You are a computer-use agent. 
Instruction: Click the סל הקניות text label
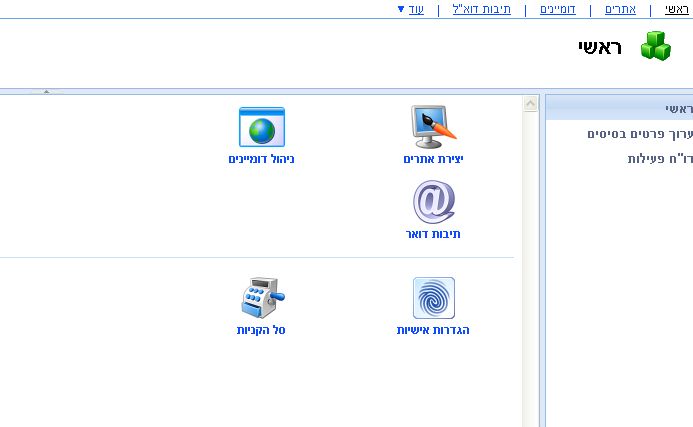[x=261, y=330]
